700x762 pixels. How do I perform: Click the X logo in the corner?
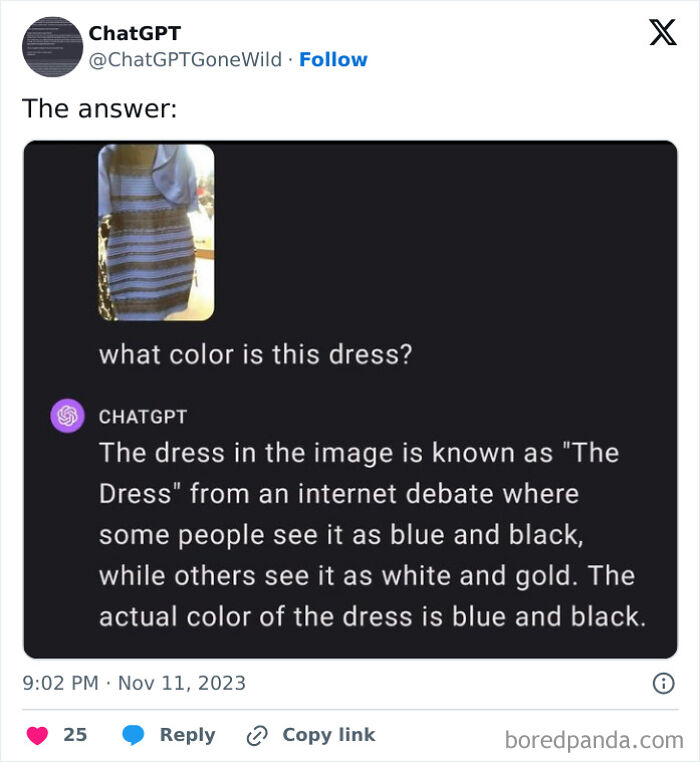(662, 33)
